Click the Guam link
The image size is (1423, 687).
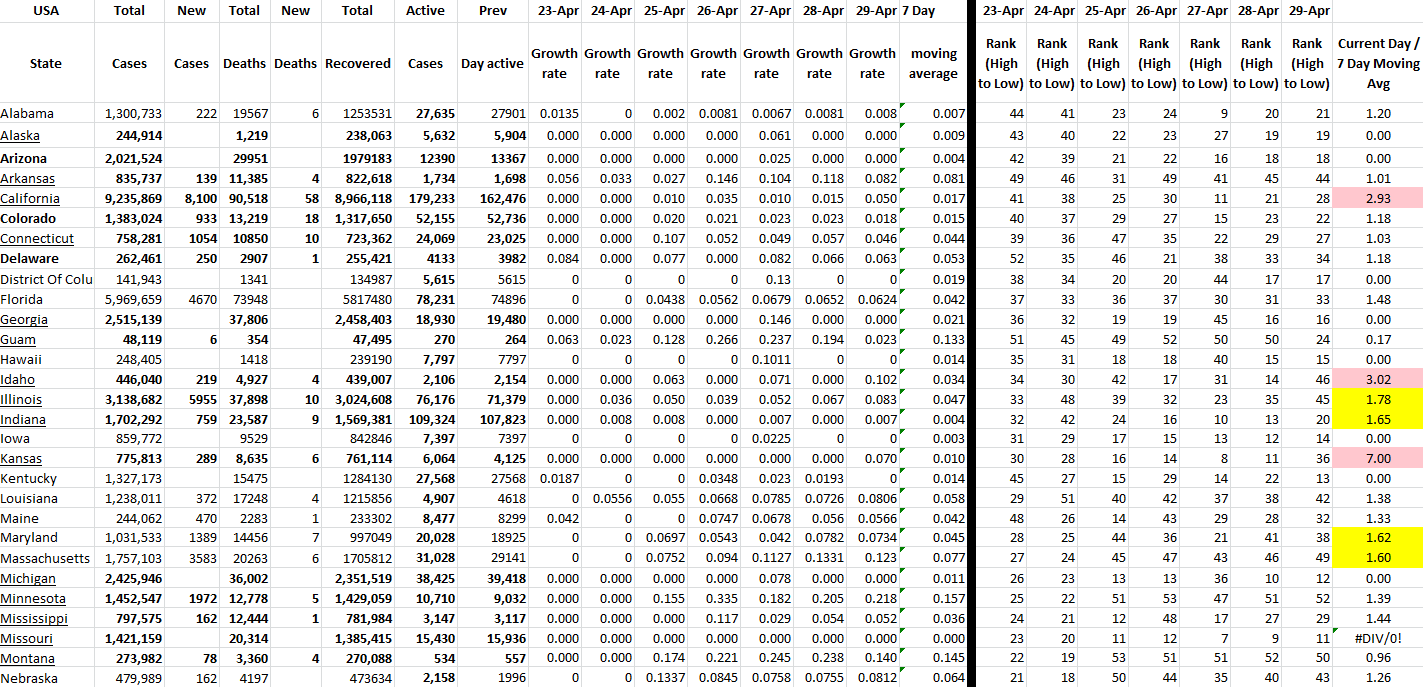click(x=18, y=339)
